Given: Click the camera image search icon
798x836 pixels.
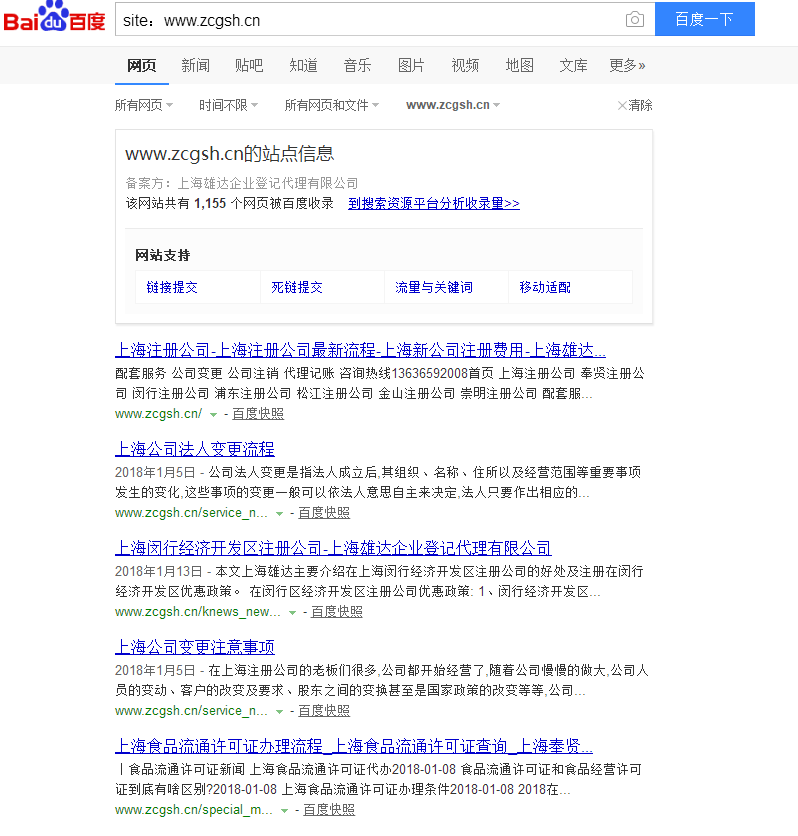Looking at the screenshot, I should (634, 20).
